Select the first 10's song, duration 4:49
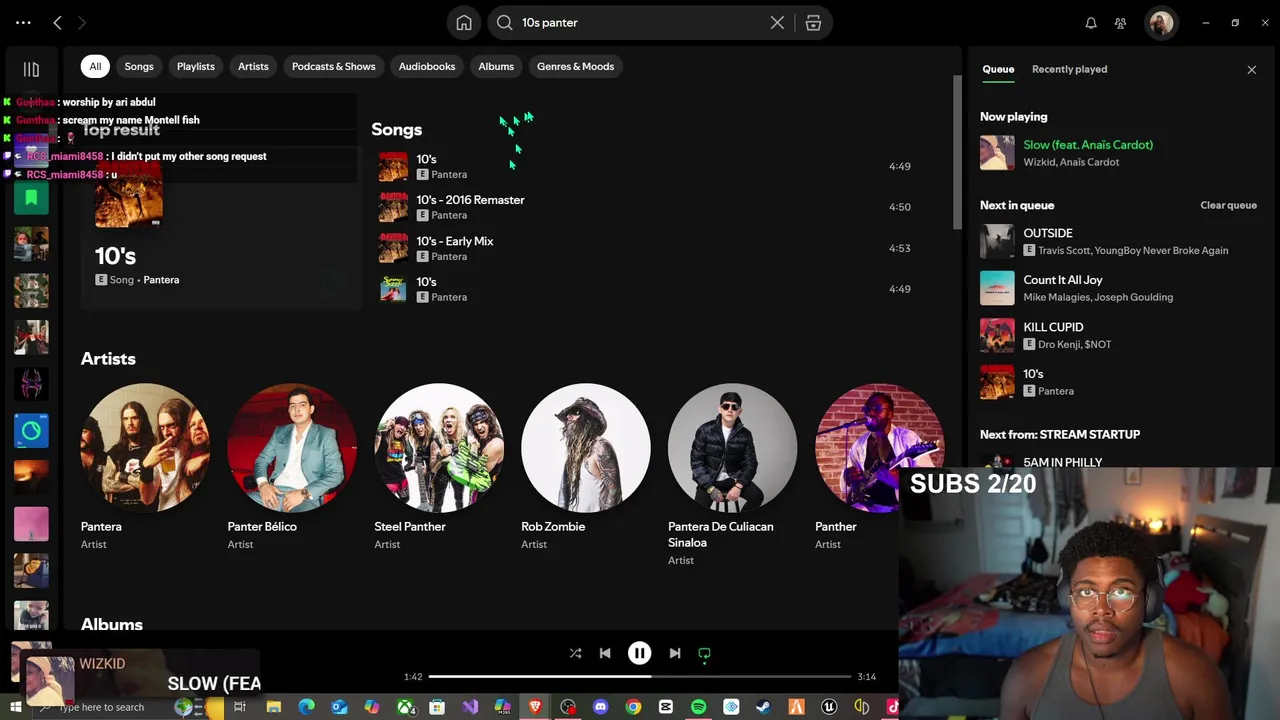The height and width of the screenshot is (720, 1280). (645, 166)
